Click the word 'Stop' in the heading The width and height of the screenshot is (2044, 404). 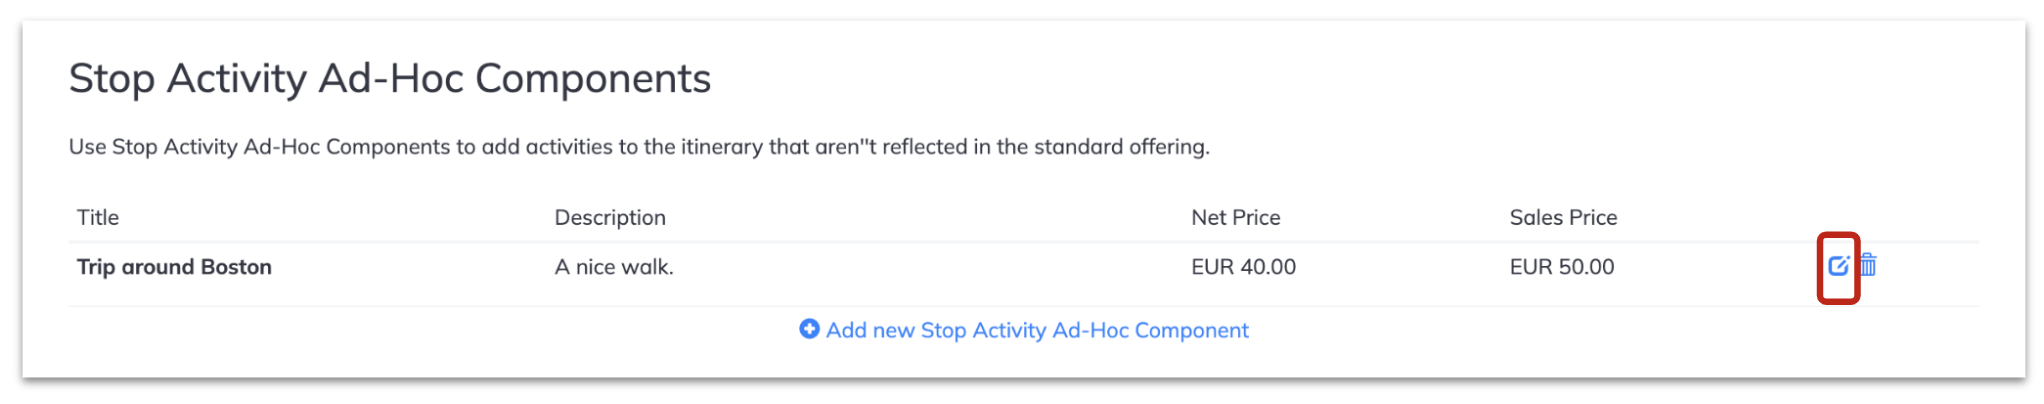(x=112, y=80)
